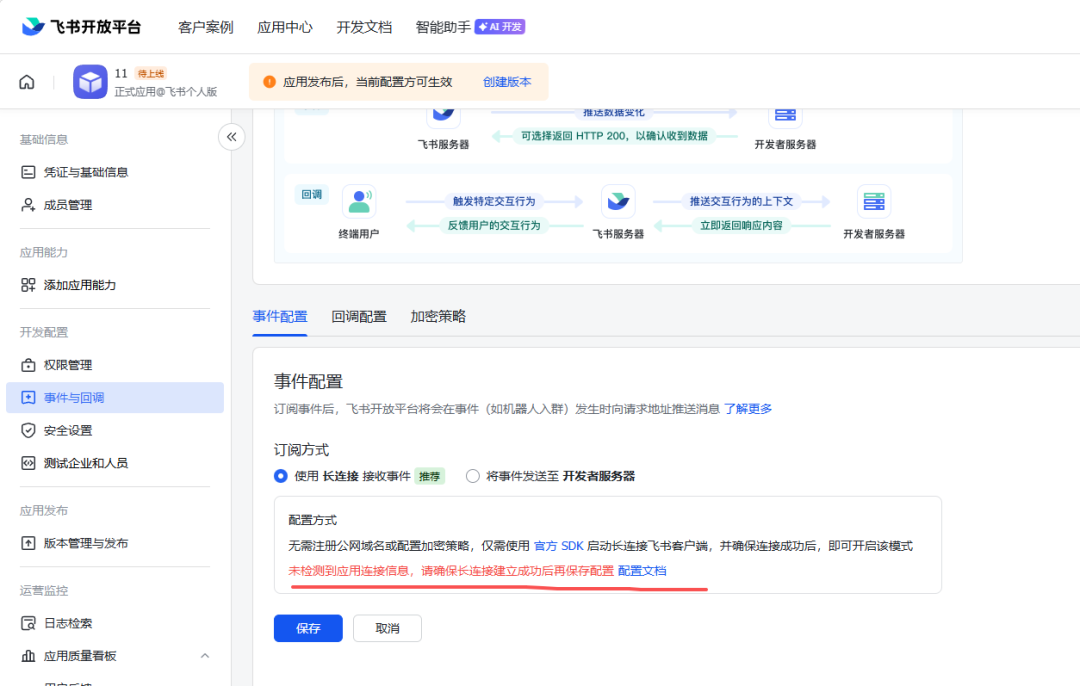The image size is (1080, 686).
Task: Open 安全设置 in the sidebar
Action: tap(66, 431)
